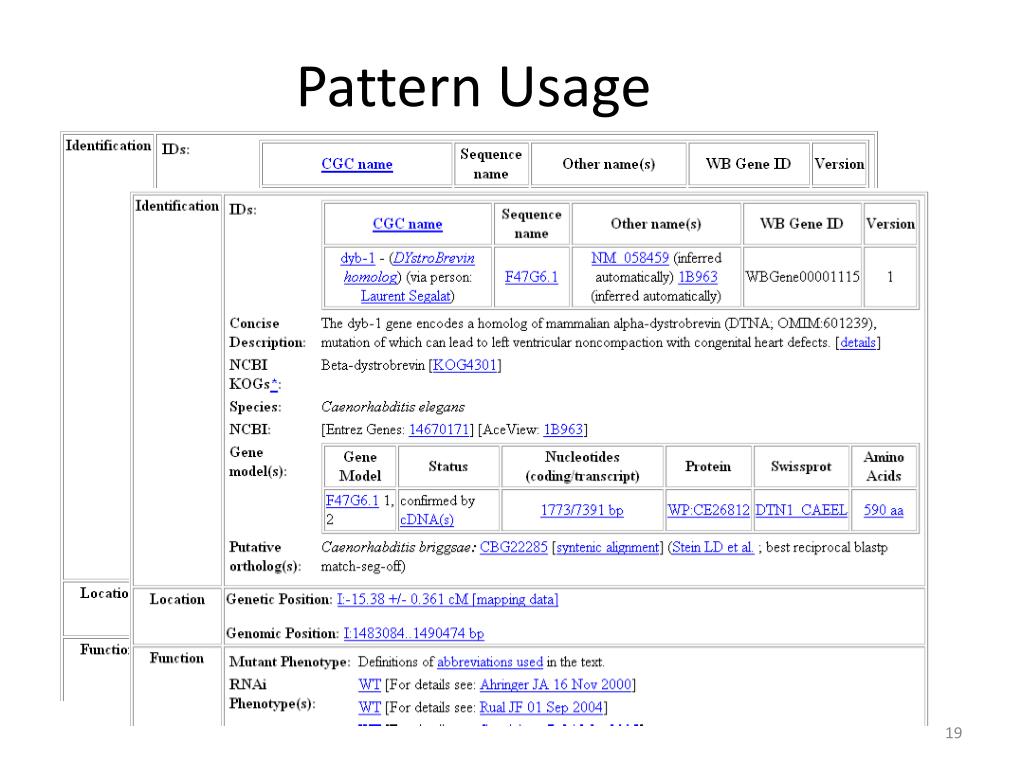Click Other name(s) header above NM_058459
This screenshot has height=768, width=1024.
tap(656, 224)
